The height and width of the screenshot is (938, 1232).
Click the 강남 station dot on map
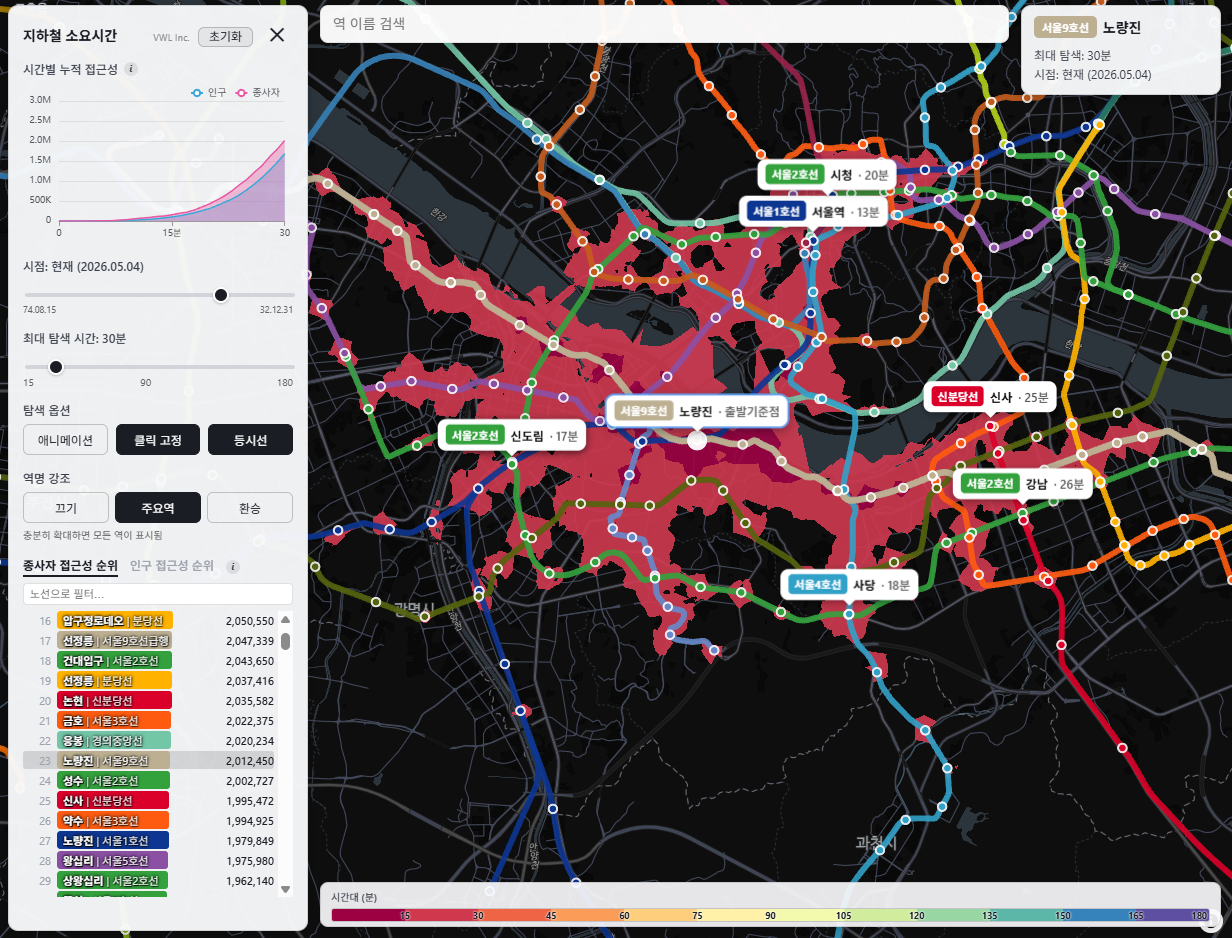click(x=1022, y=518)
